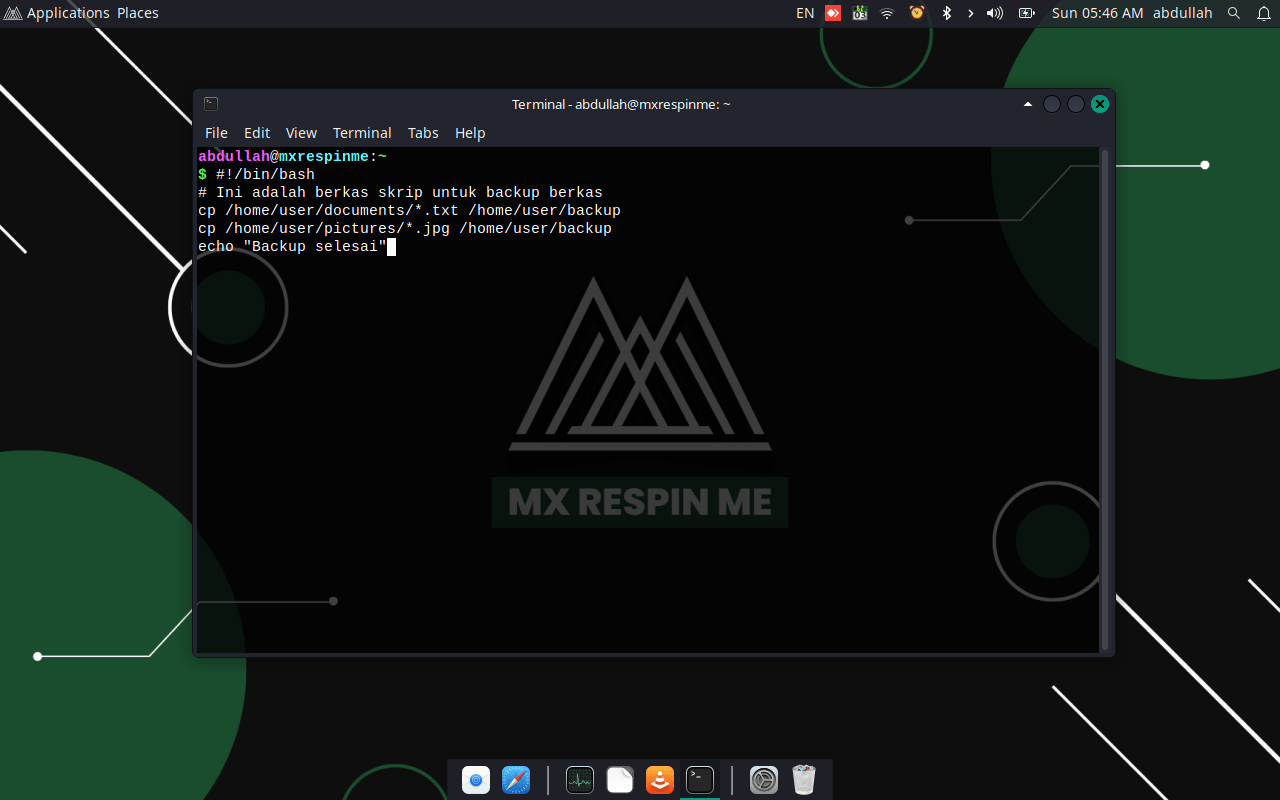Viewport: 1280px width, 800px height.
Task: Open the Places menu
Action: 138,13
